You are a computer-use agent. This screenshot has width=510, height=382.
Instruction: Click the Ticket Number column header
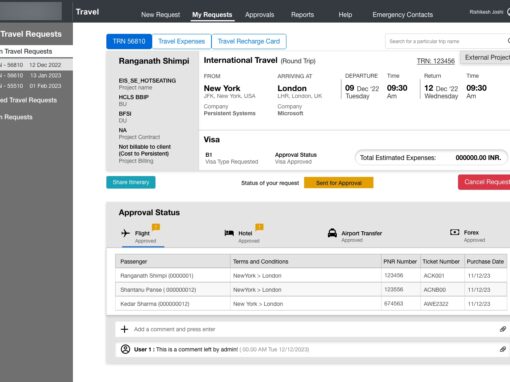click(442, 261)
